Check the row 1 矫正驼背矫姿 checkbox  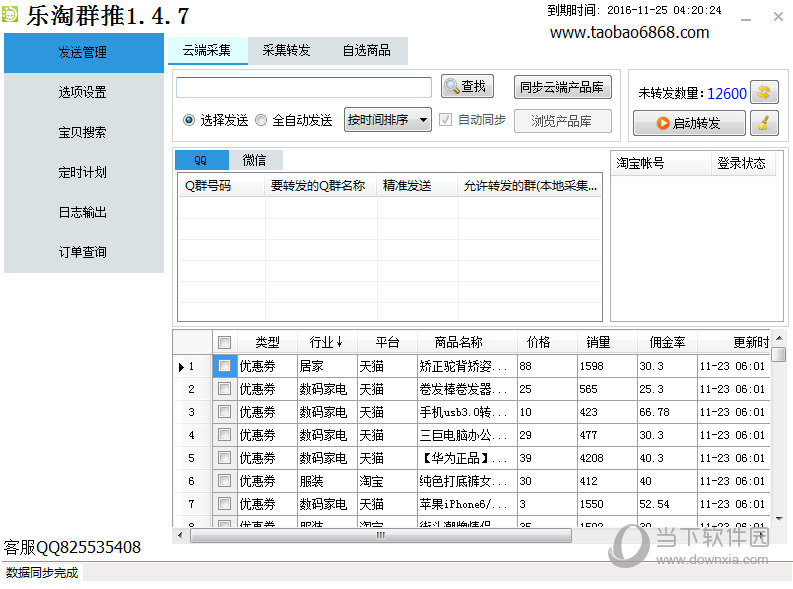[225, 366]
